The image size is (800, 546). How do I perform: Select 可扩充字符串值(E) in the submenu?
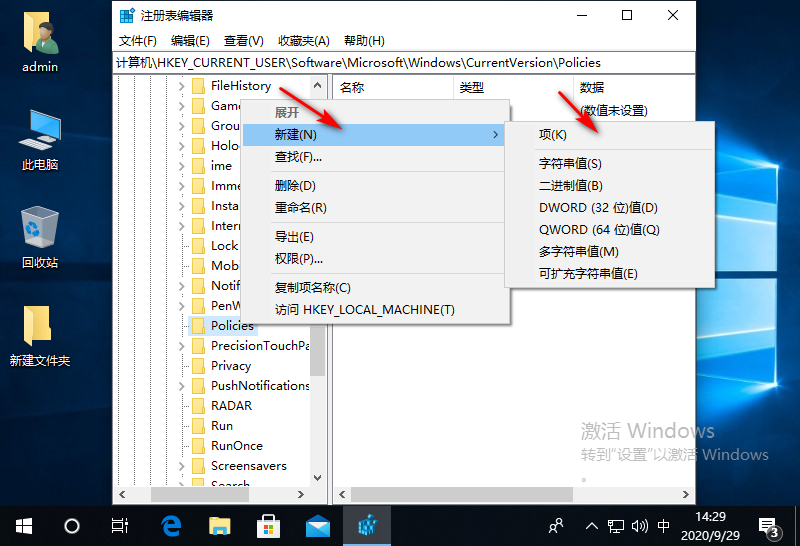(x=610, y=274)
